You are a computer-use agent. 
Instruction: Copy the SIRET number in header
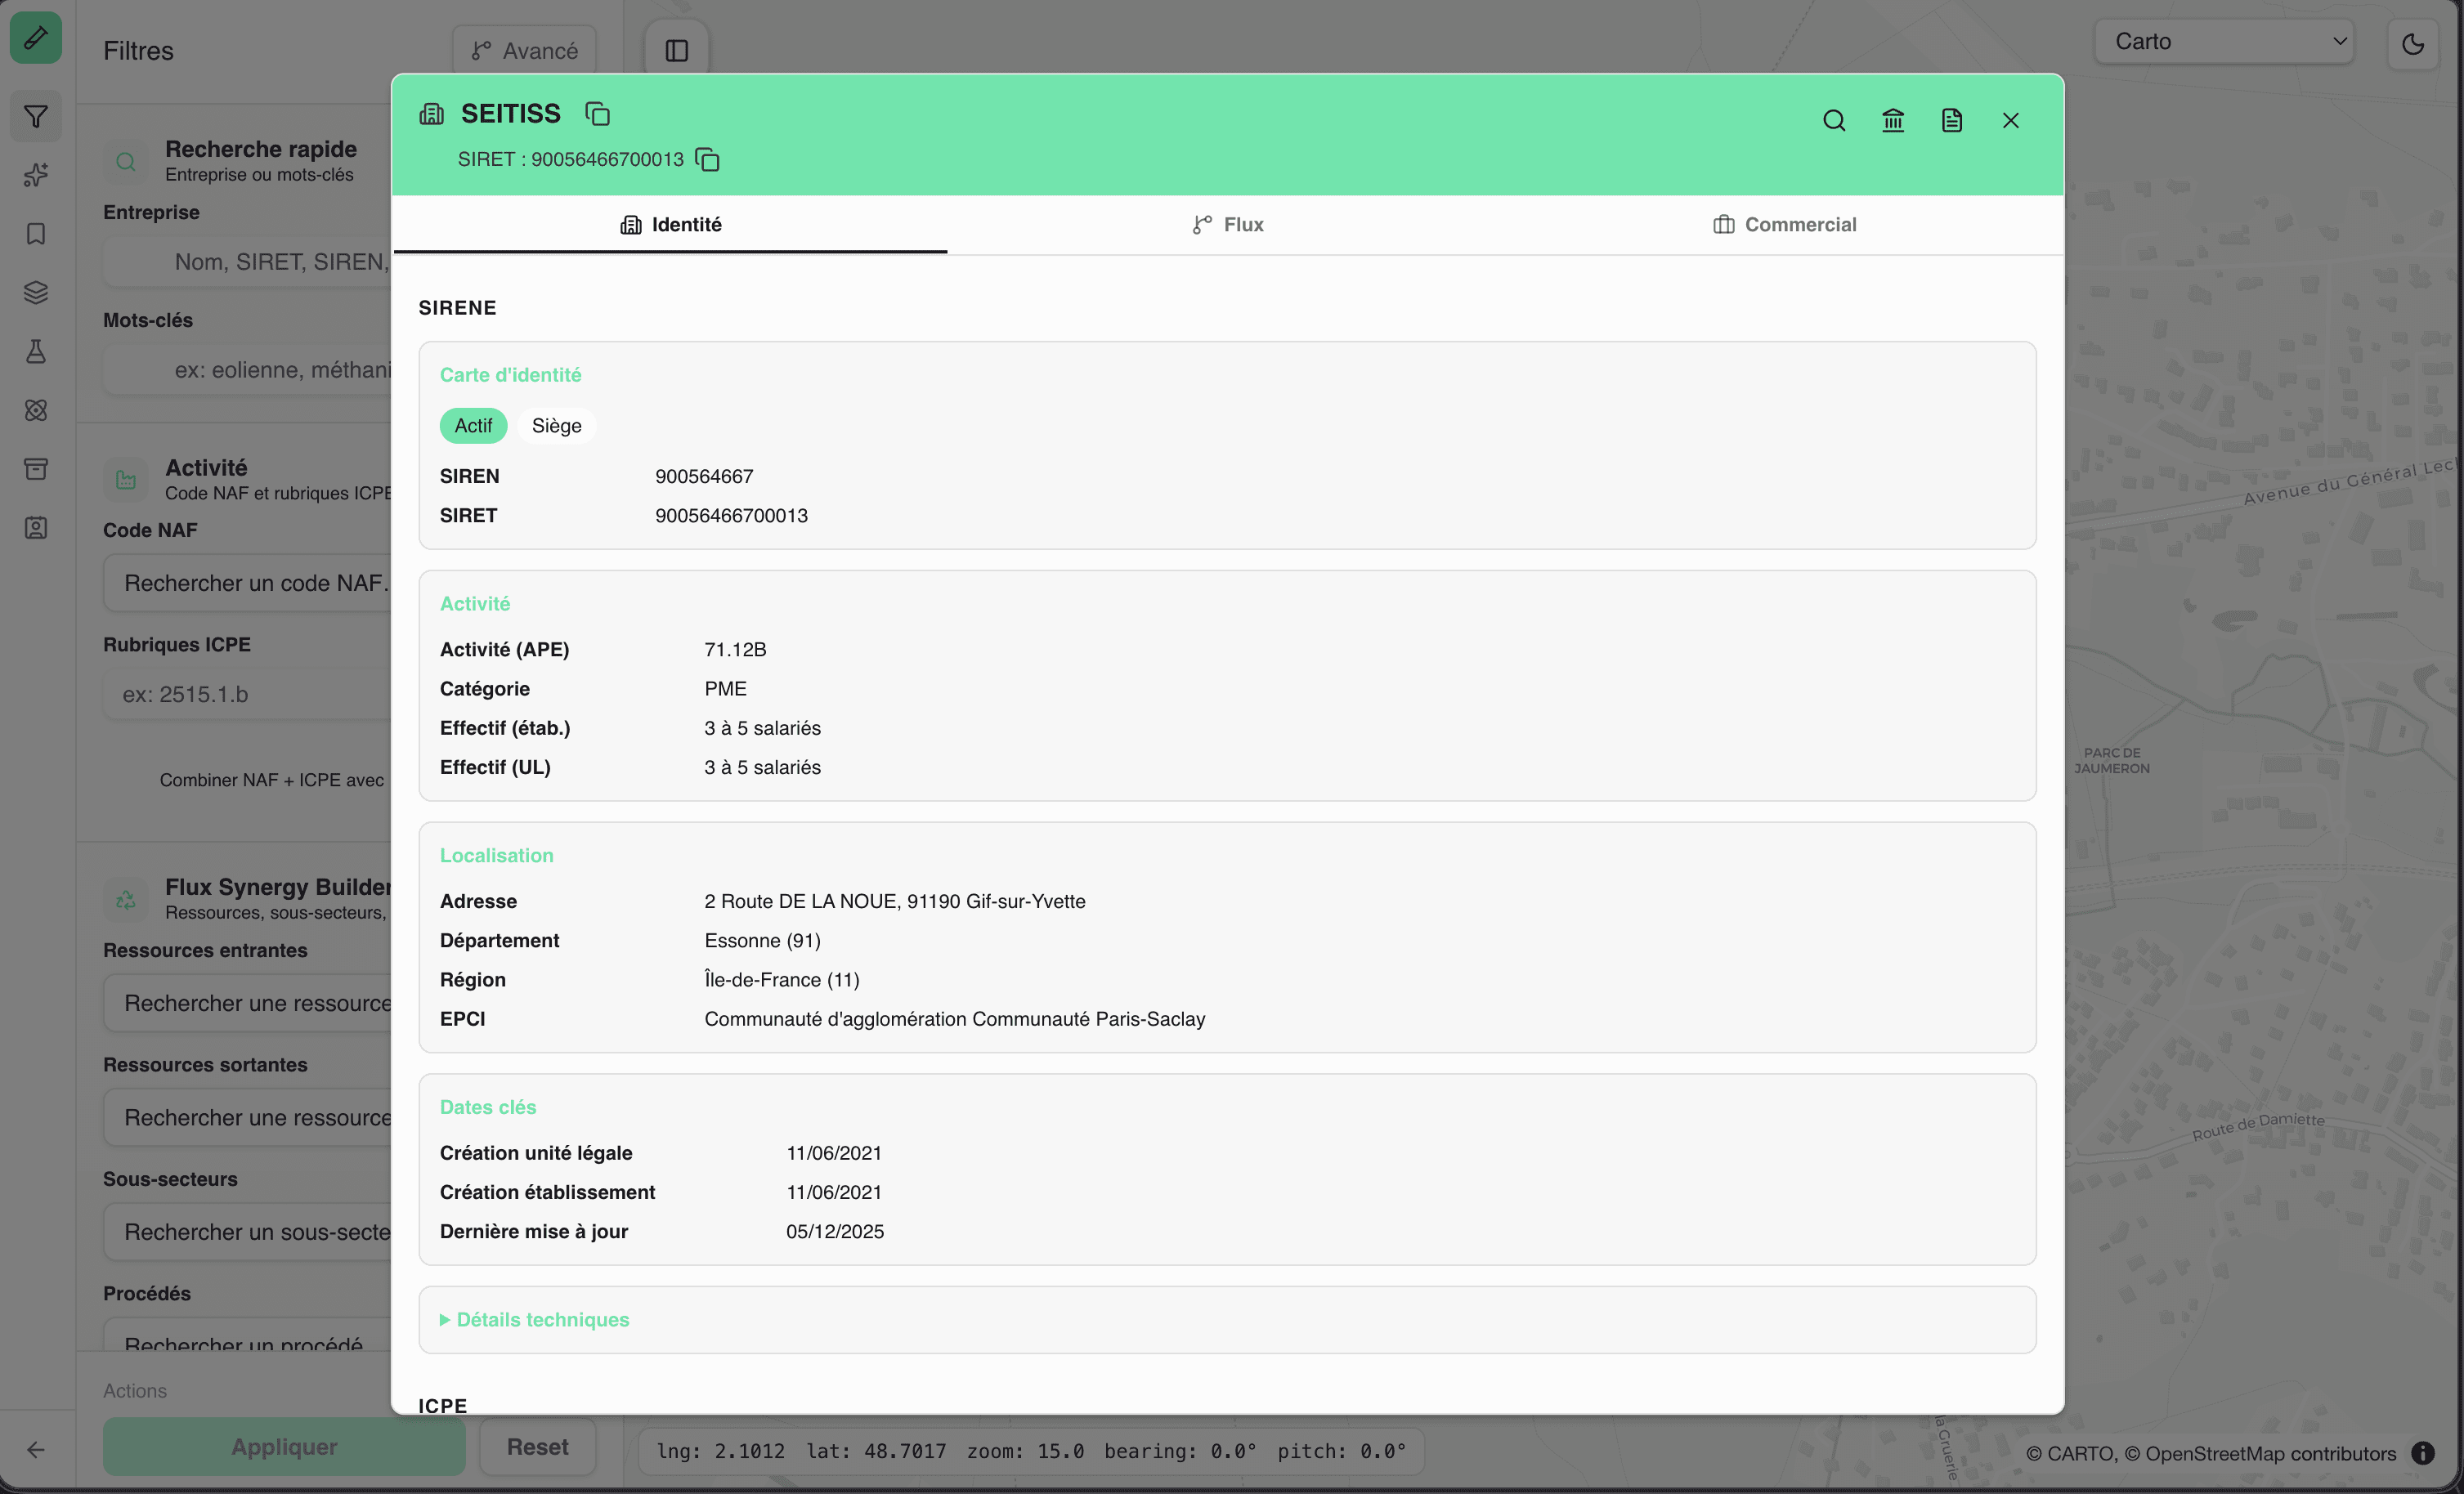tap(707, 160)
